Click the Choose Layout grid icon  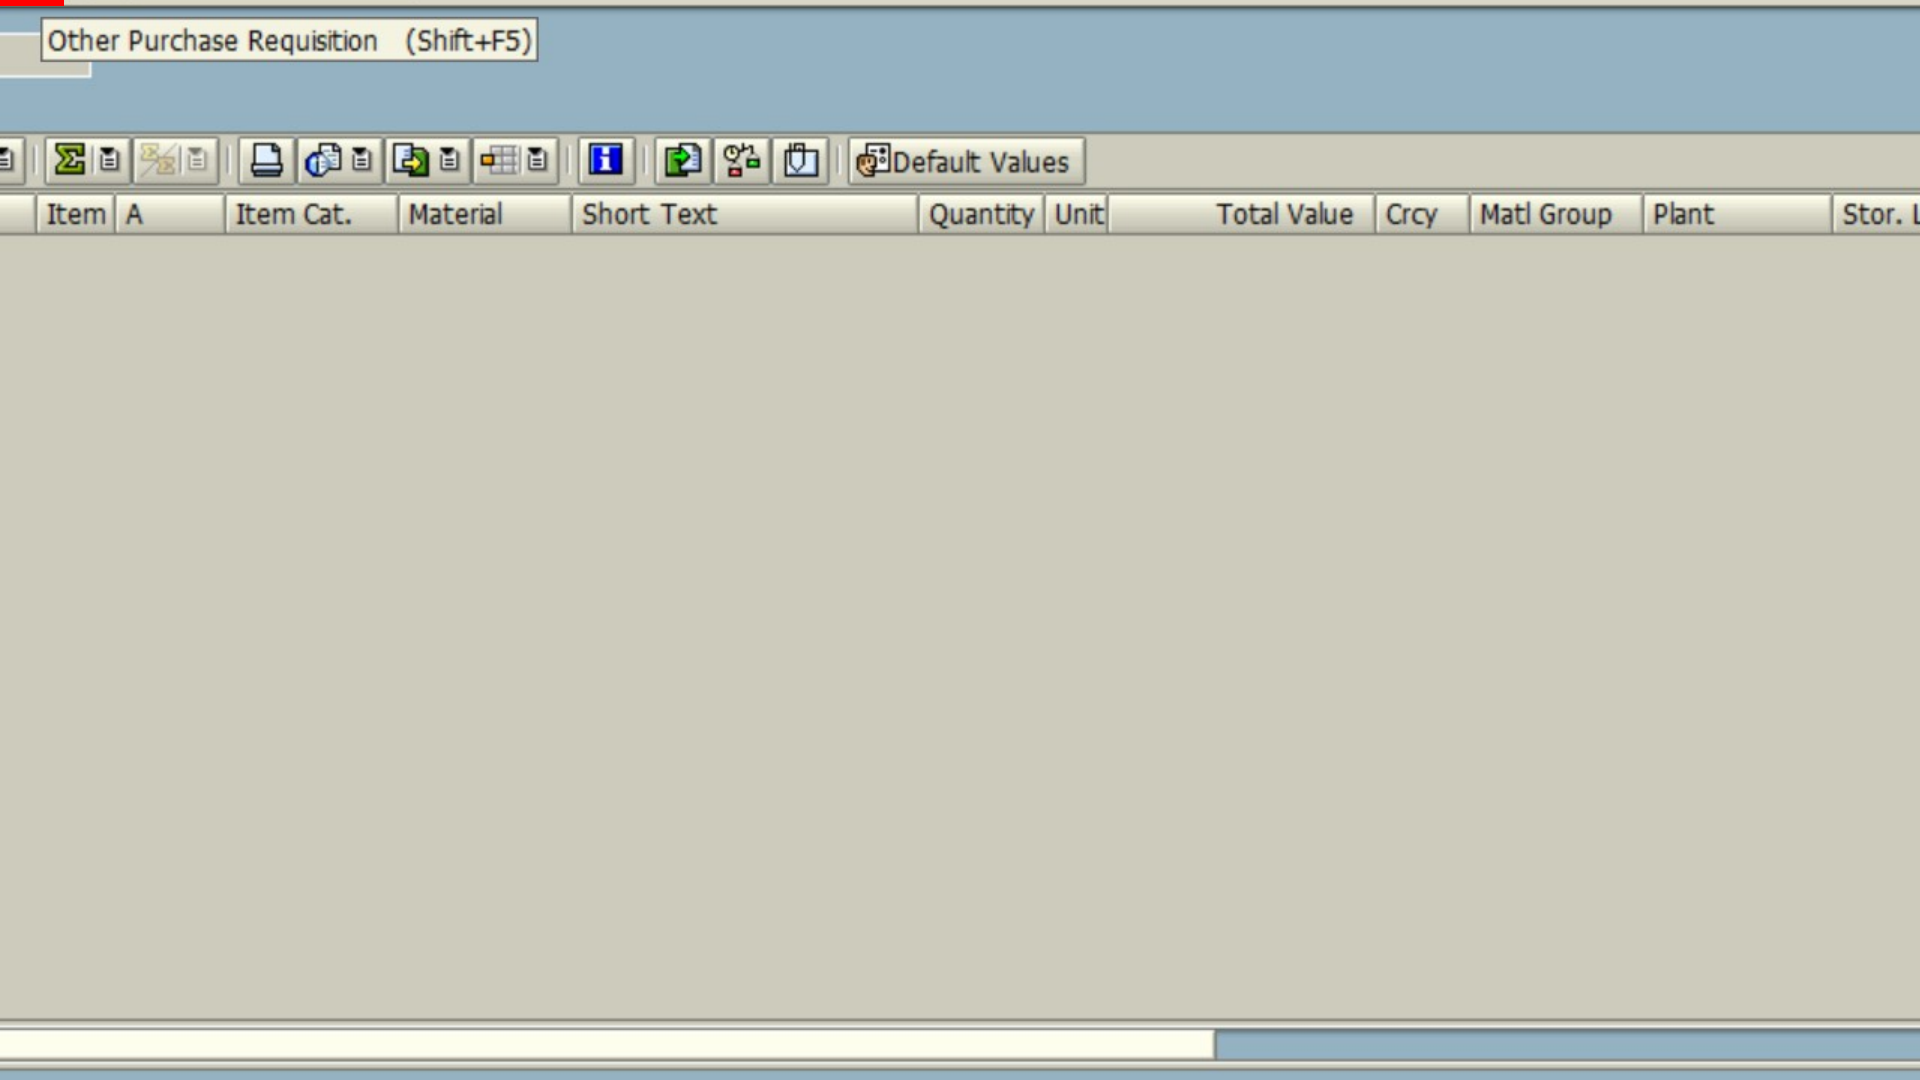499,160
